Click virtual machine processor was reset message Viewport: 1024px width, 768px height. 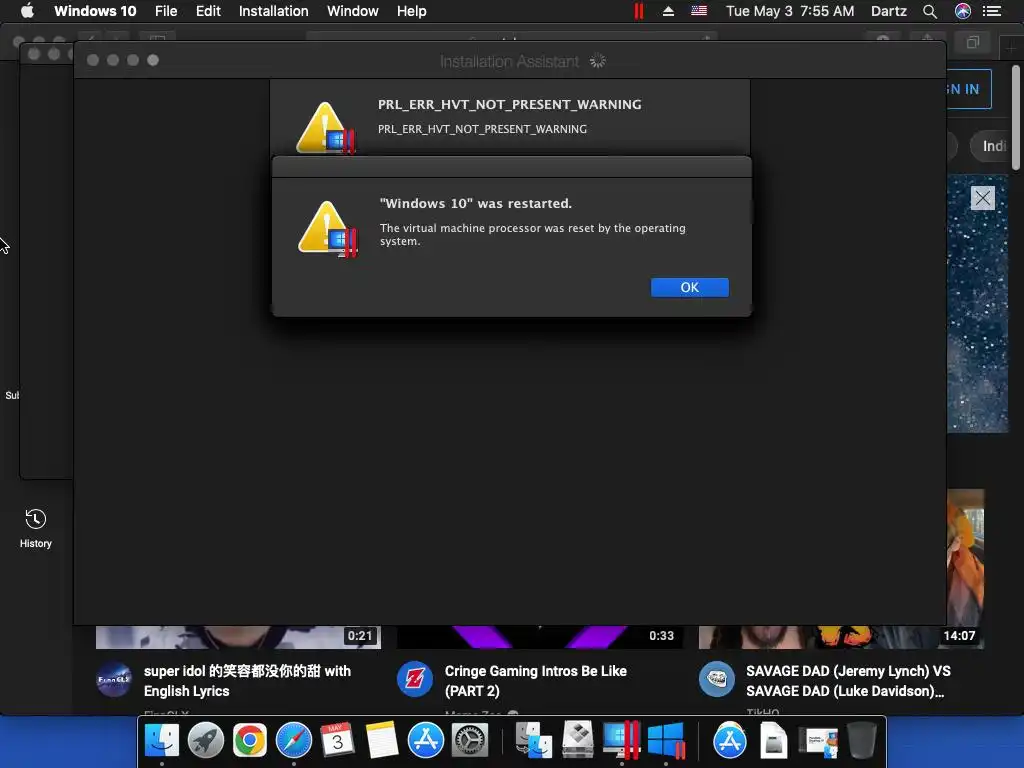point(532,234)
